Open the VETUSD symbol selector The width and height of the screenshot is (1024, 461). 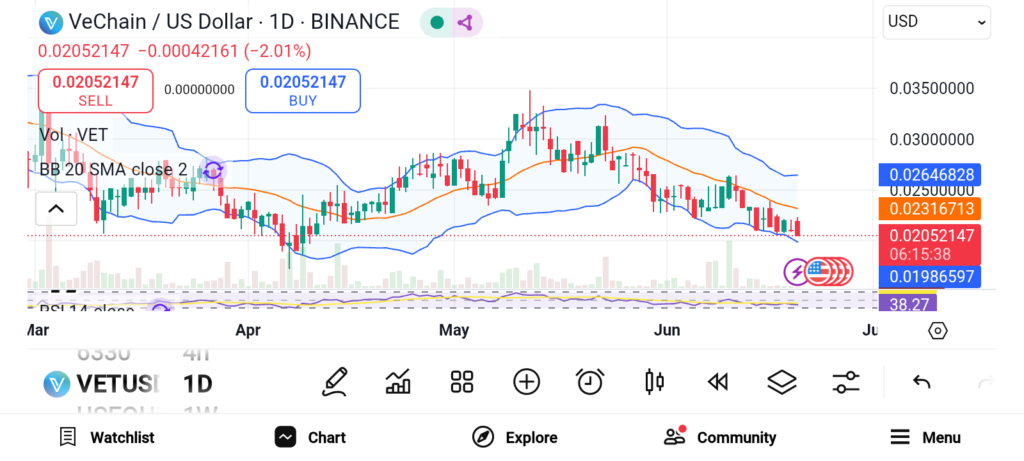118,383
